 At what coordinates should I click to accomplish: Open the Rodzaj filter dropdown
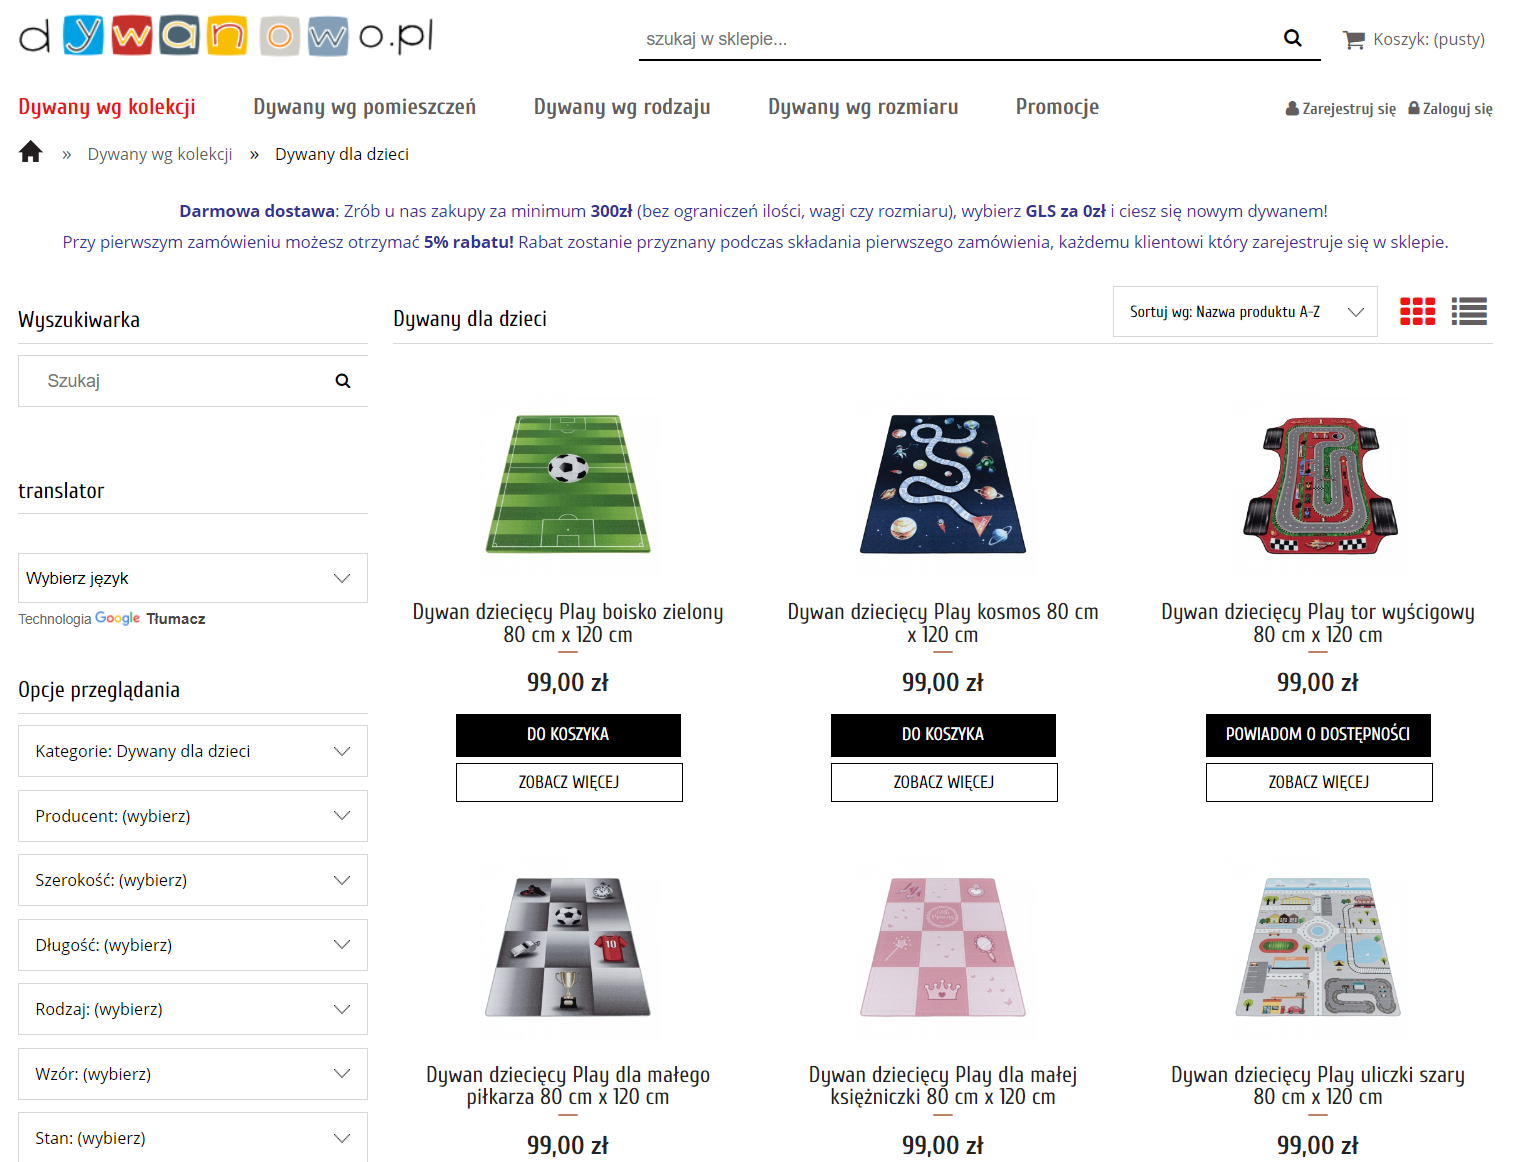pyautogui.click(x=192, y=1009)
